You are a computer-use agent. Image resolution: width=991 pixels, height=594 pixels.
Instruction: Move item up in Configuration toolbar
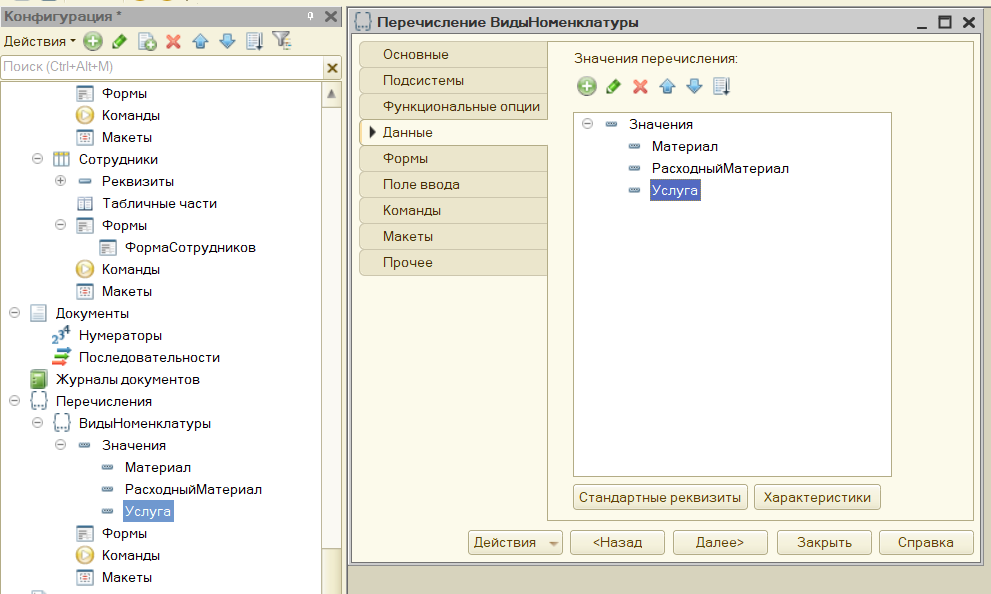point(200,42)
